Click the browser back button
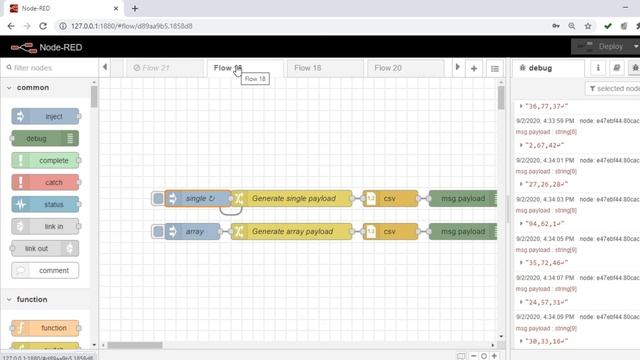640x360 pixels. [11, 26]
